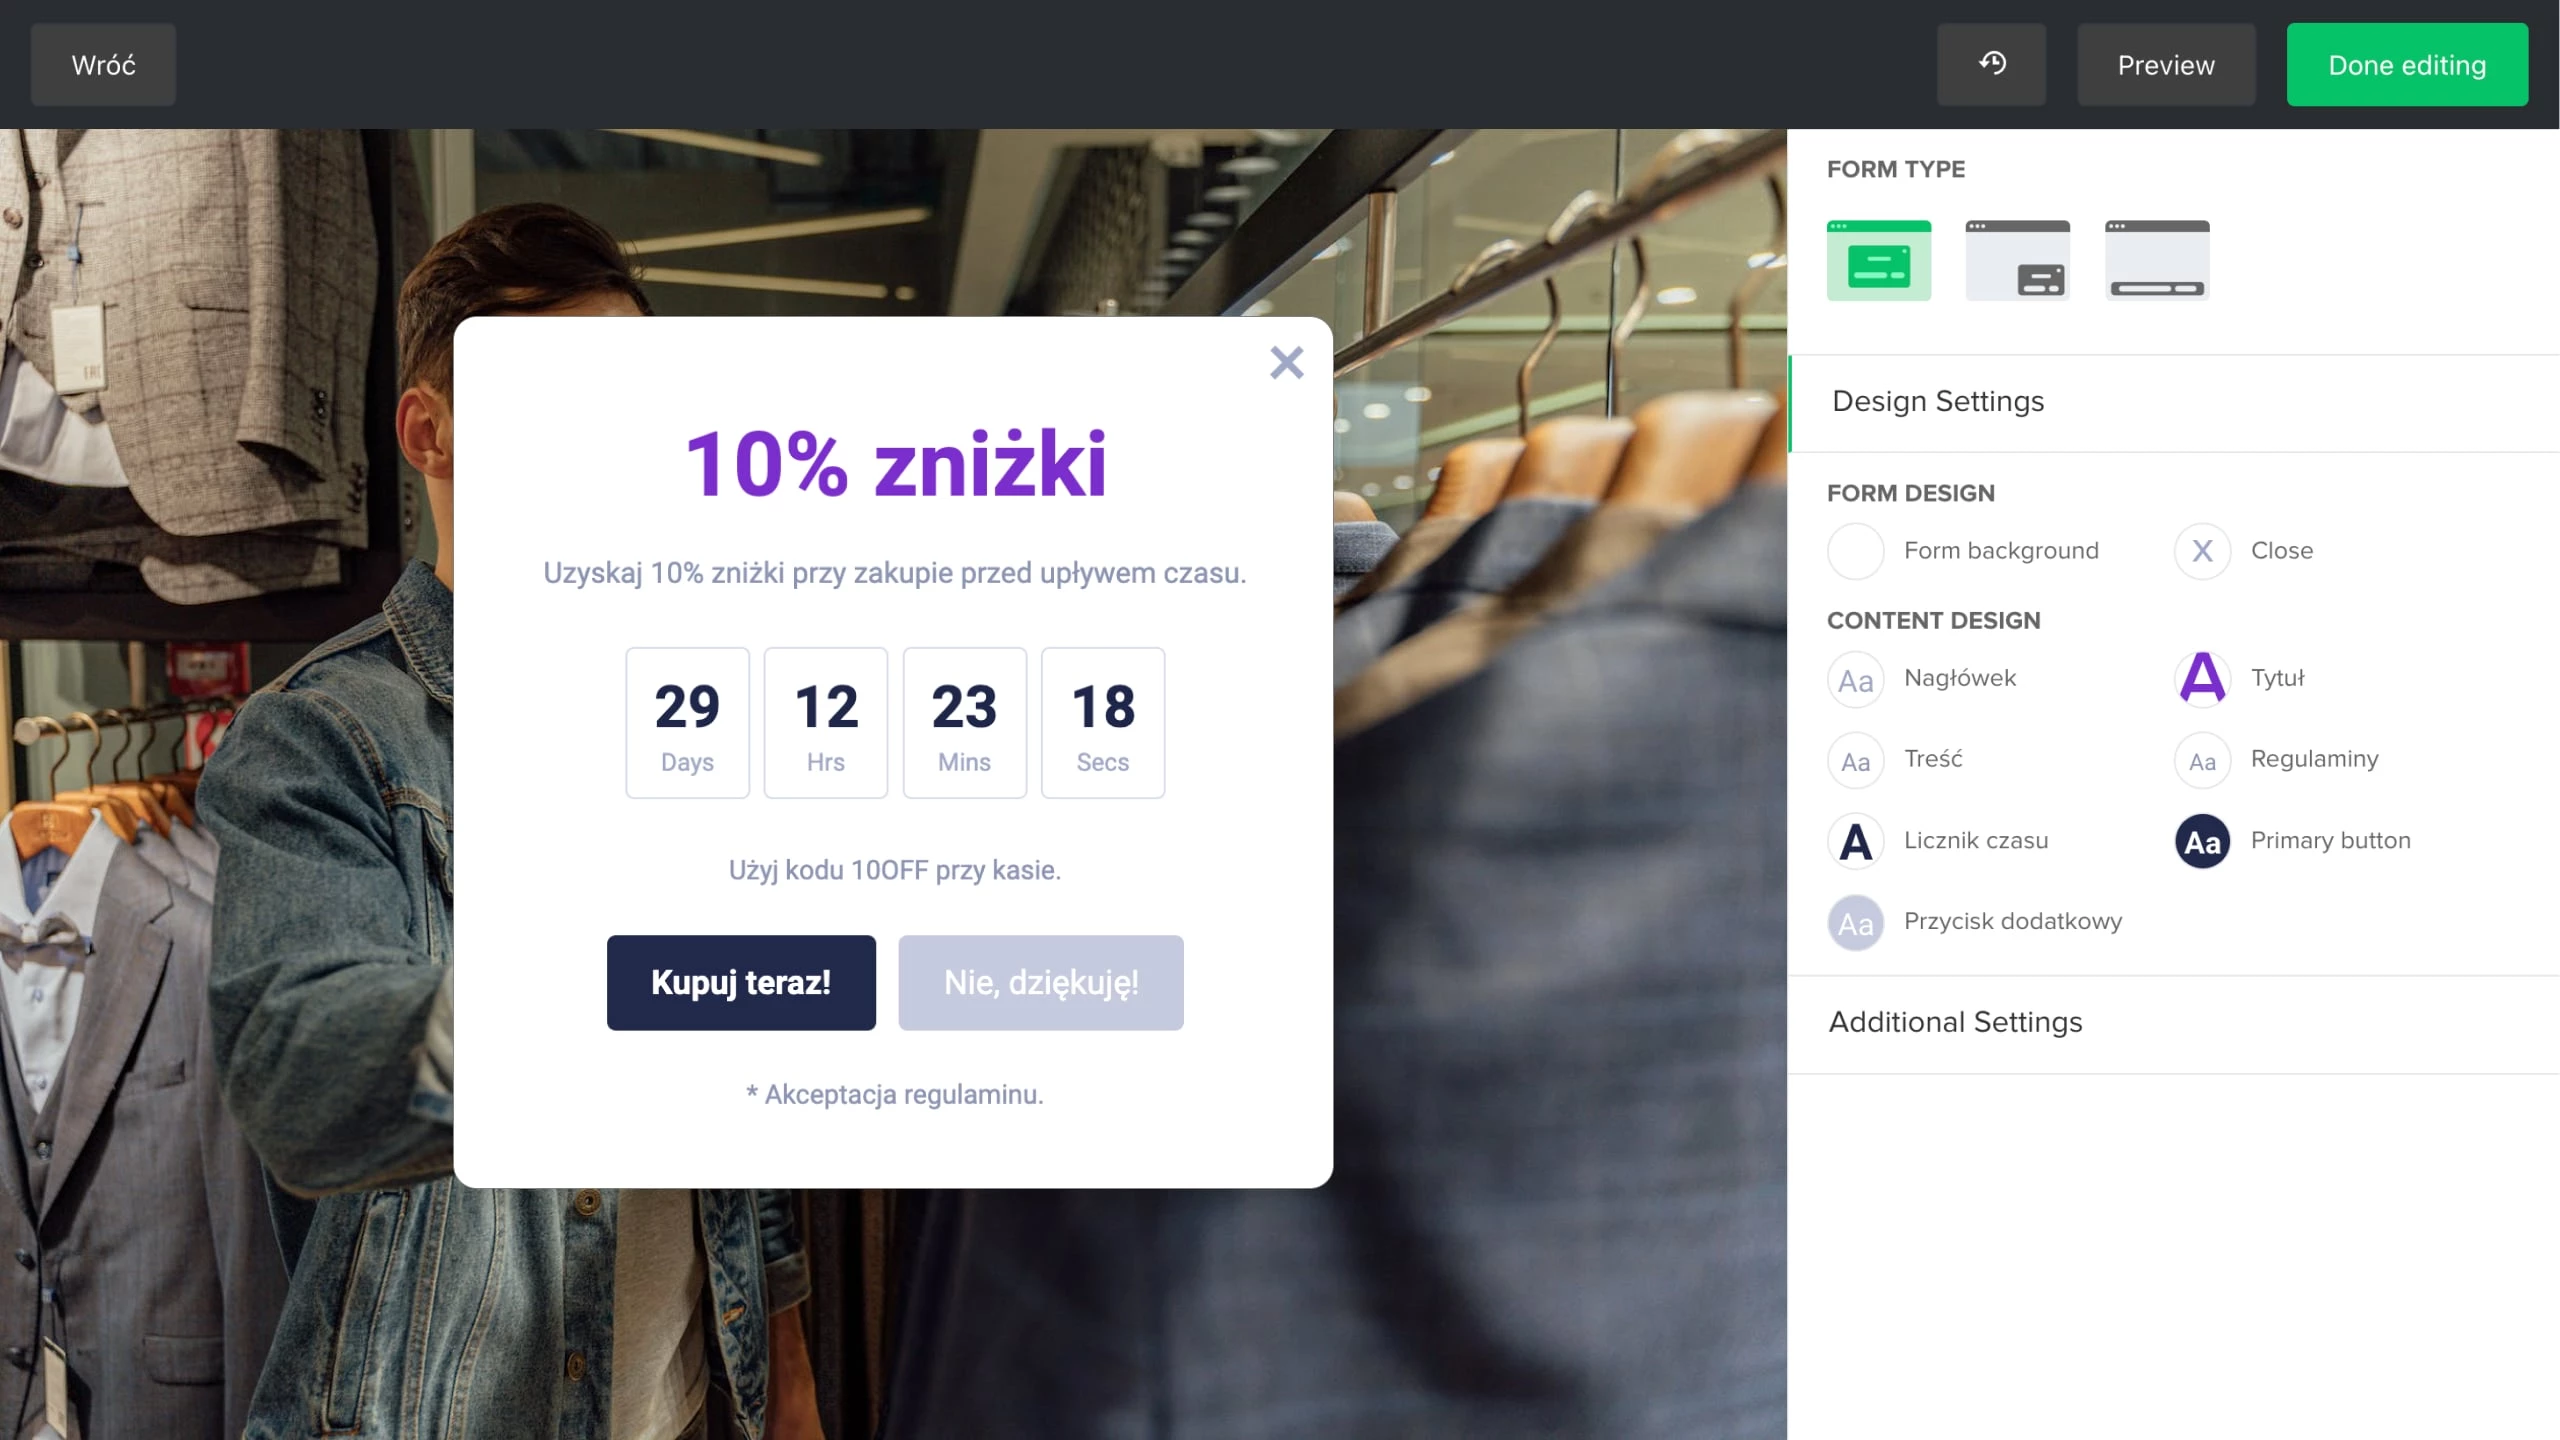Open Close icon style settings
2560x1440 pixels.
click(2202, 551)
